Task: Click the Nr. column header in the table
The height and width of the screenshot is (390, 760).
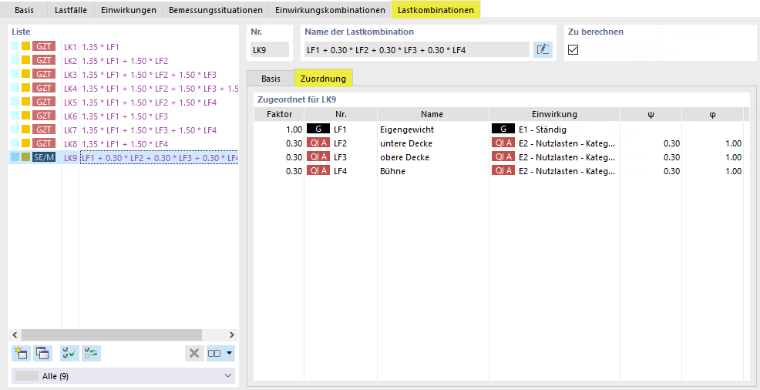Action: pos(341,114)
